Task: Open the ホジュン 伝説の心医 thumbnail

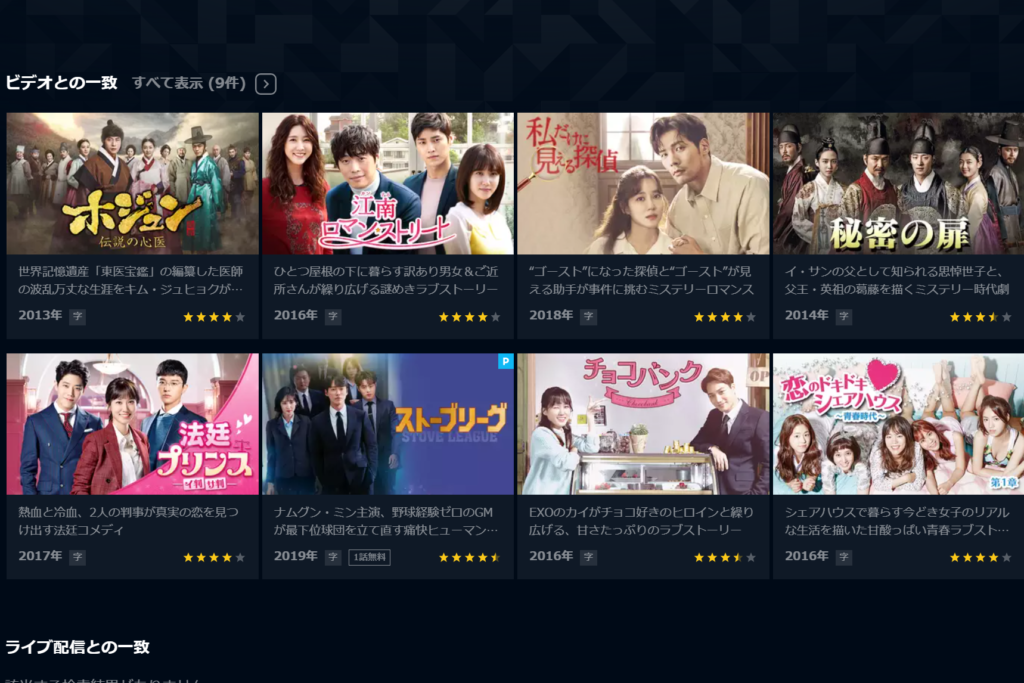Action: [x=133, y=183]
